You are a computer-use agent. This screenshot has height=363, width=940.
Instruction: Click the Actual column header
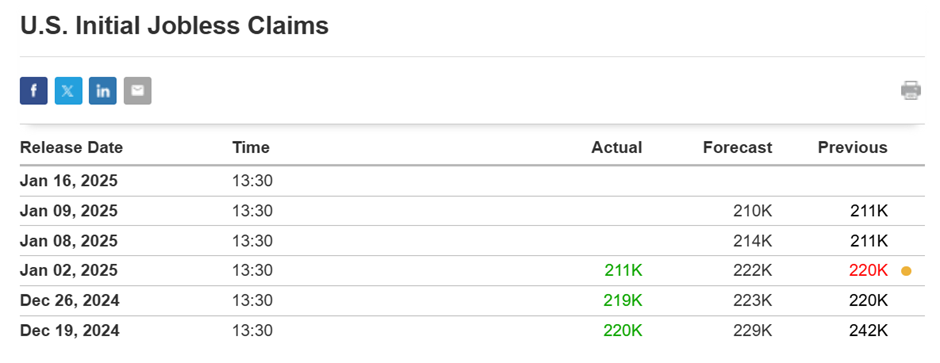point(617,147)
